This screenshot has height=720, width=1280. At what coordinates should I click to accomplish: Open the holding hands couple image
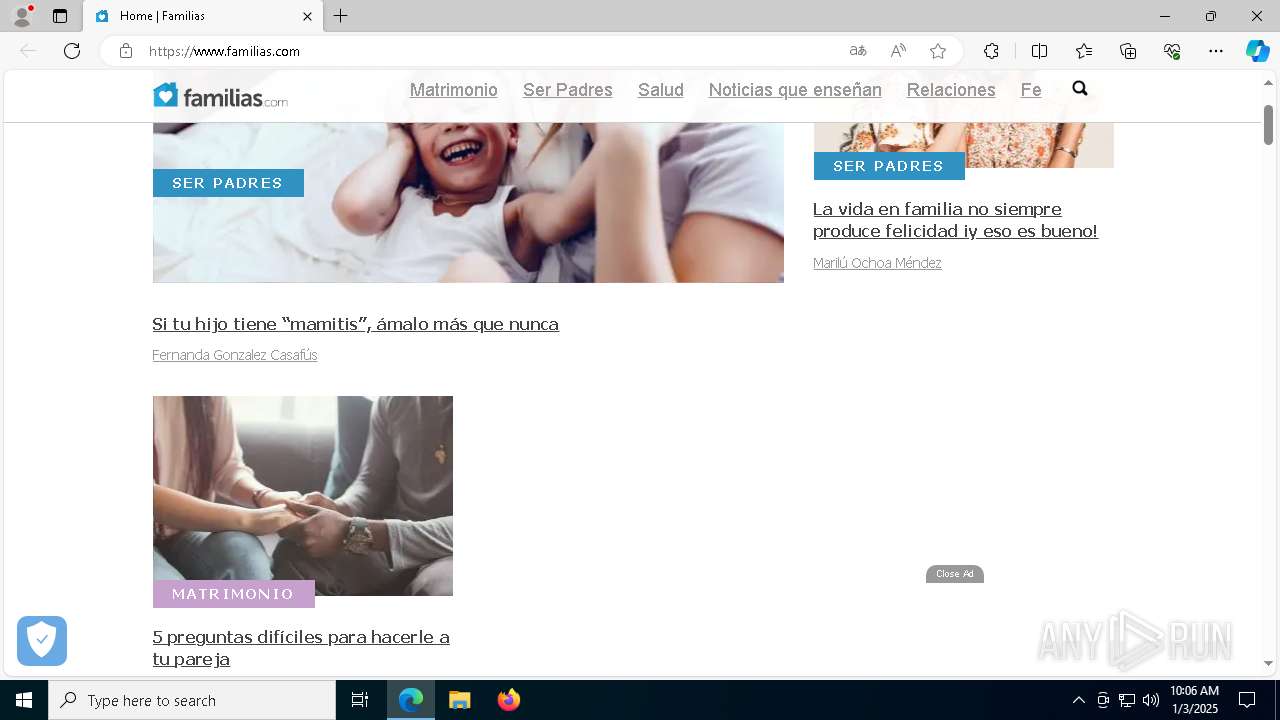tap(303, 496)
